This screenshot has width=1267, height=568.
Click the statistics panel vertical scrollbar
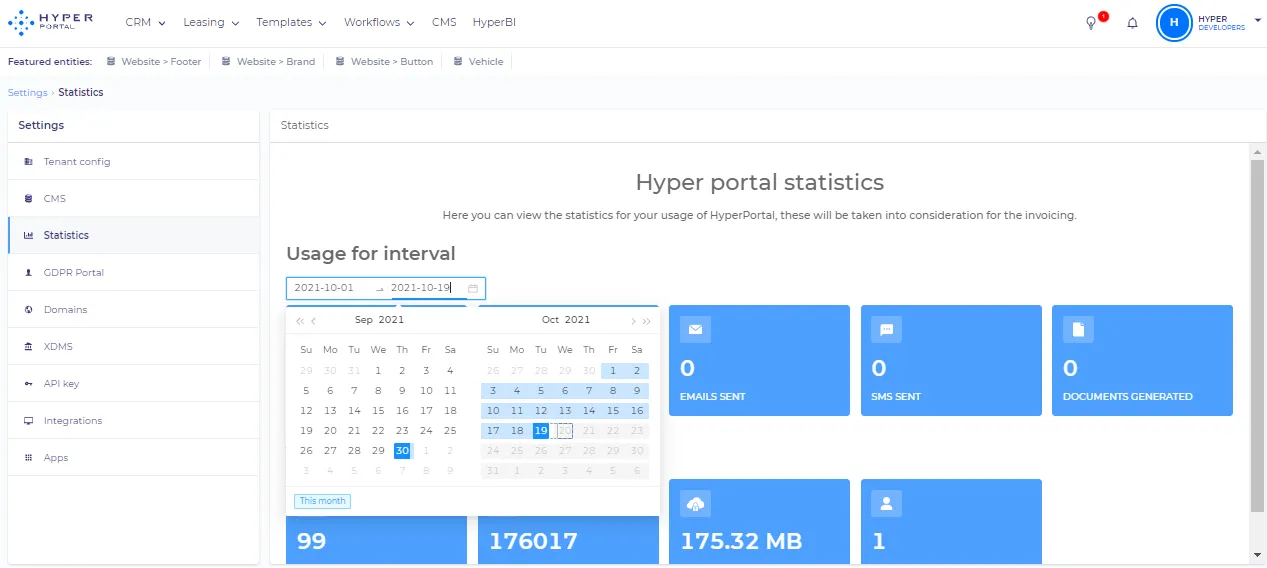(1257, 337)
